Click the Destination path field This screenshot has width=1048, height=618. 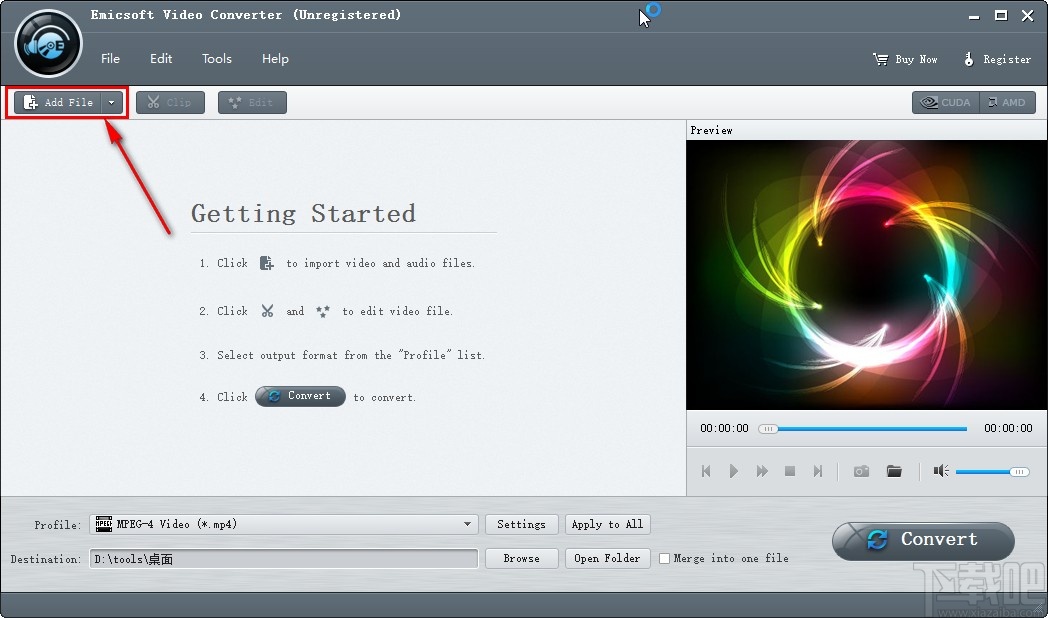[x=283, y=559]
